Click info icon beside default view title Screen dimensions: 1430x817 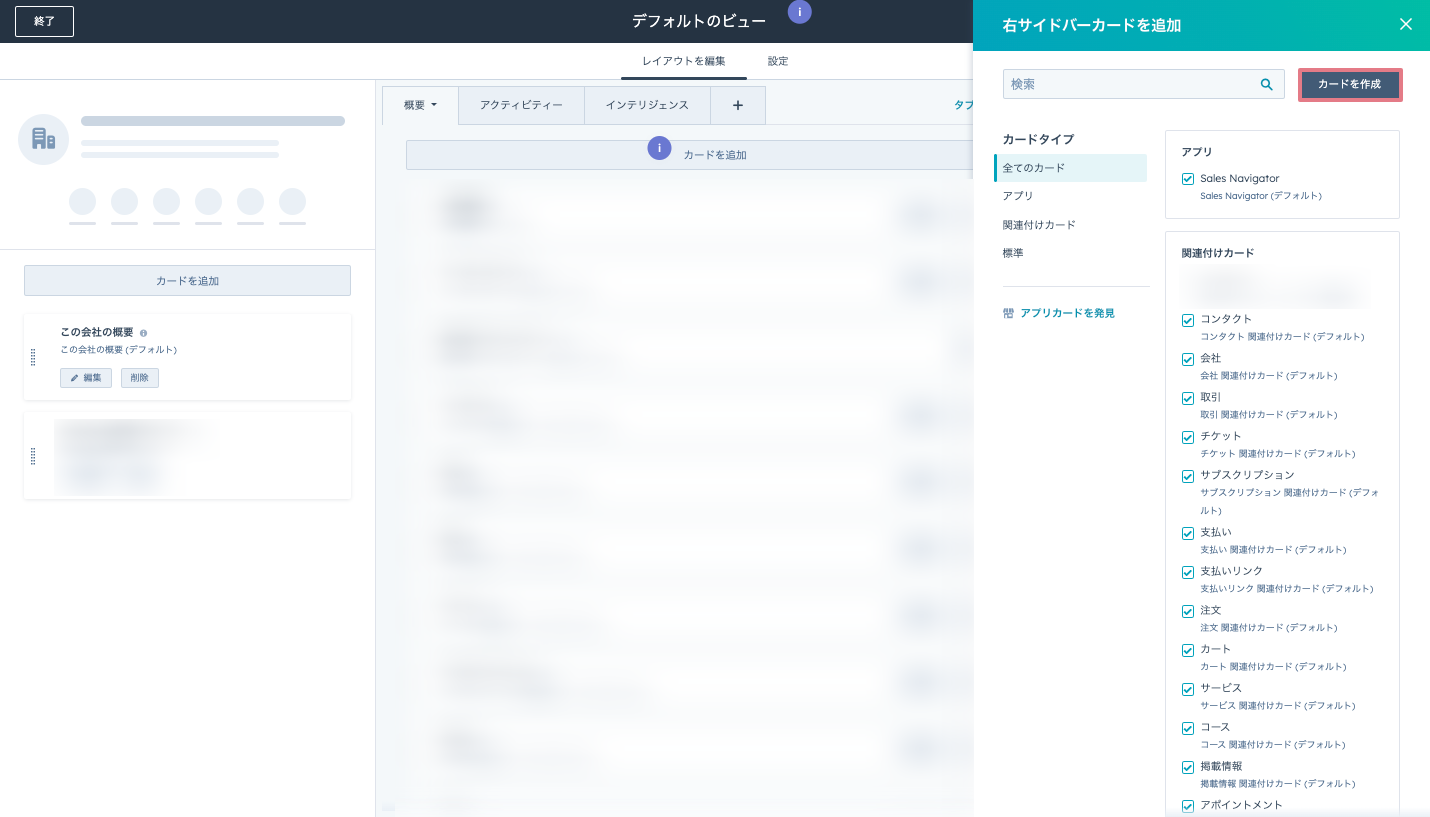coord(799,12)
